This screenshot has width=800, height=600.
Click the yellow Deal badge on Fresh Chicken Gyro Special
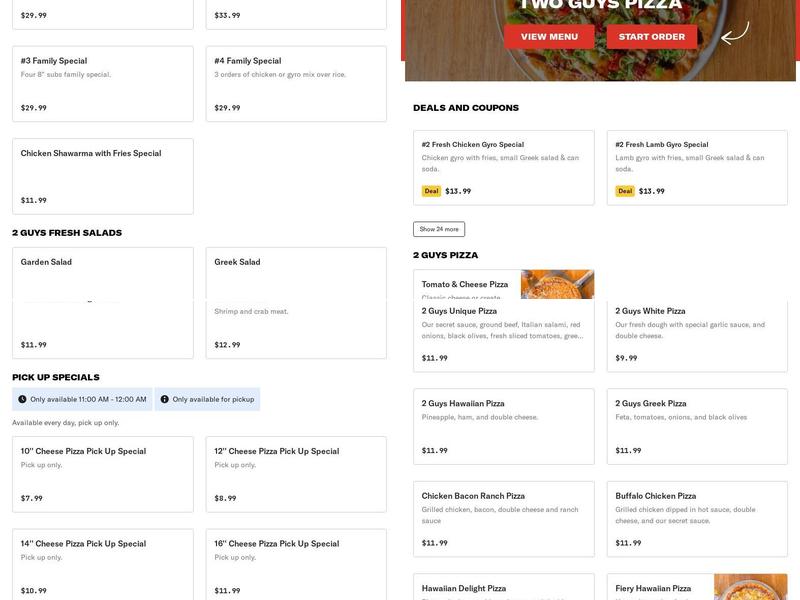coord(431,191)
